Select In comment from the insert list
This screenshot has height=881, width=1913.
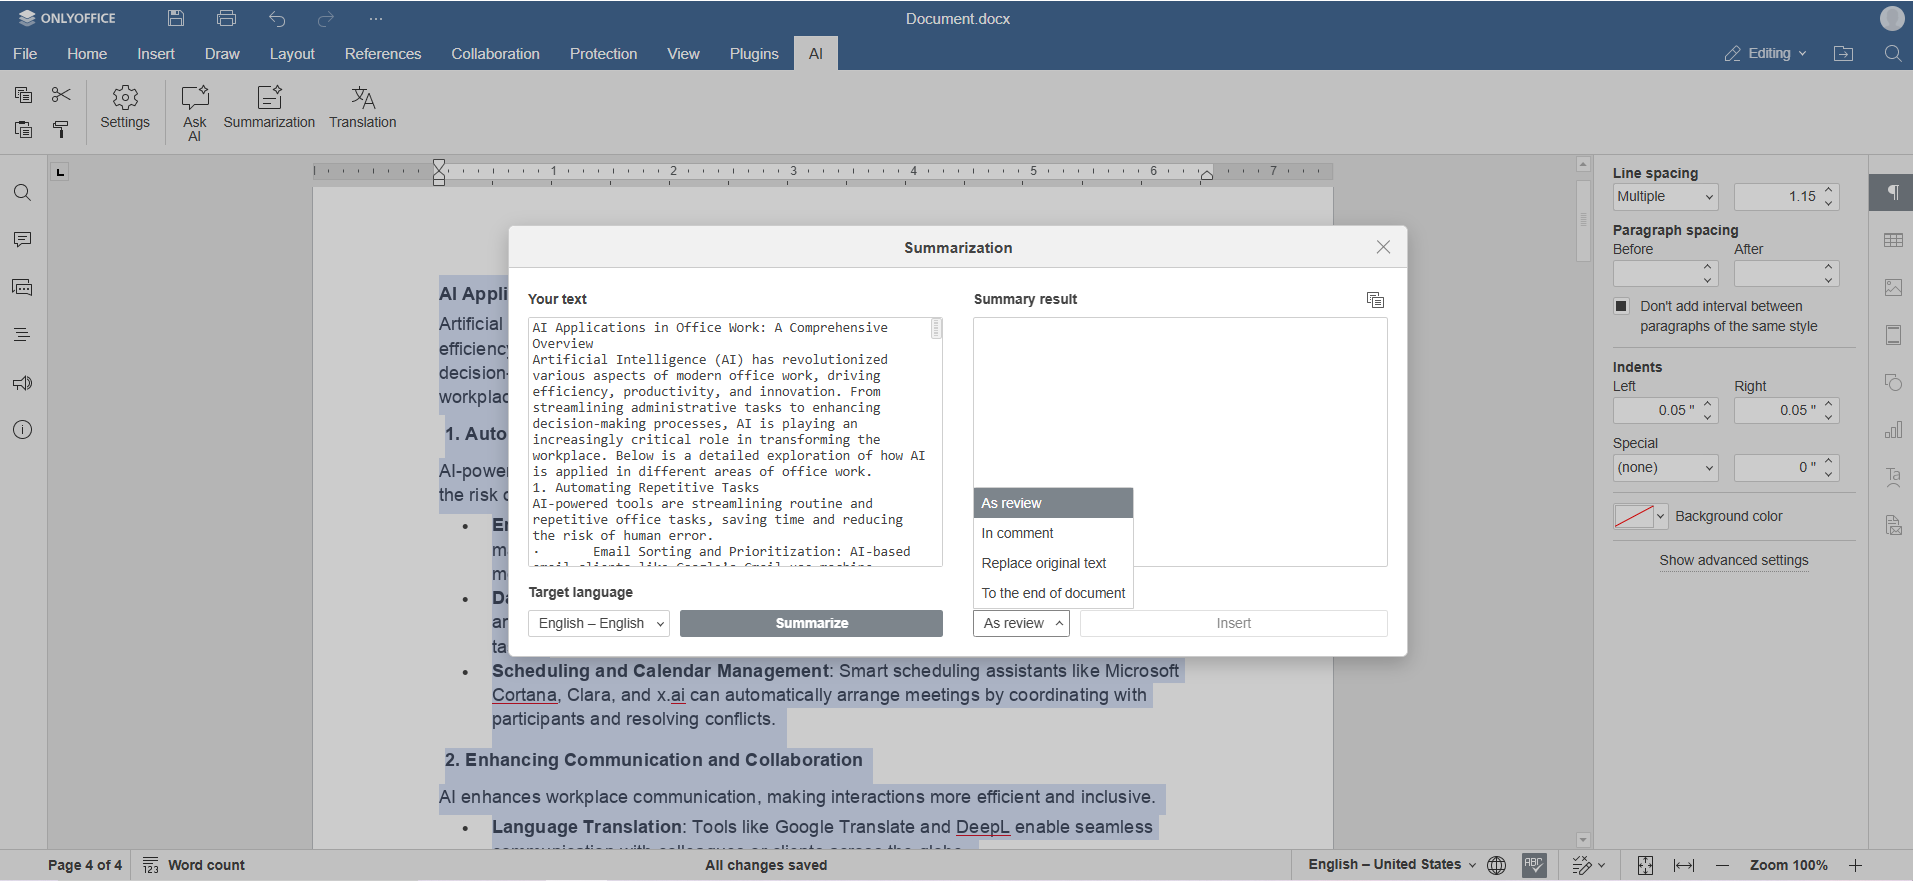(1053, 533)
